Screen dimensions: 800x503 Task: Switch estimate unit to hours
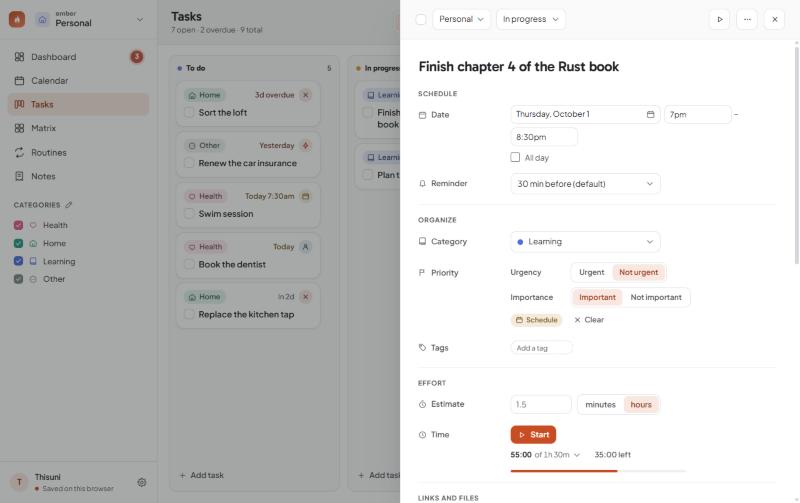pyautogui.click(x=641, y=405)
